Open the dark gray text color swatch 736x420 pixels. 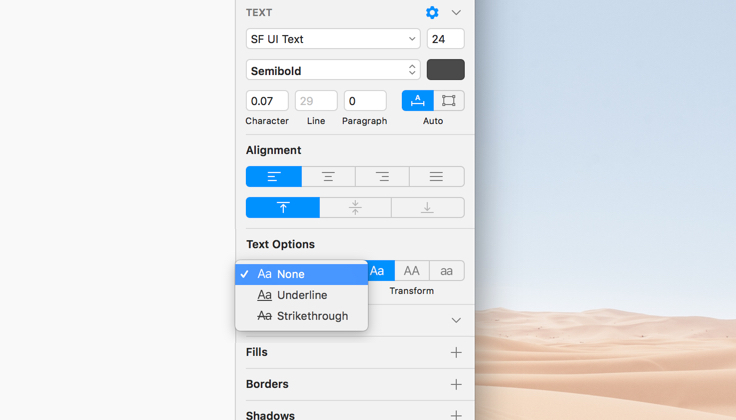click(x=445, y=70)
